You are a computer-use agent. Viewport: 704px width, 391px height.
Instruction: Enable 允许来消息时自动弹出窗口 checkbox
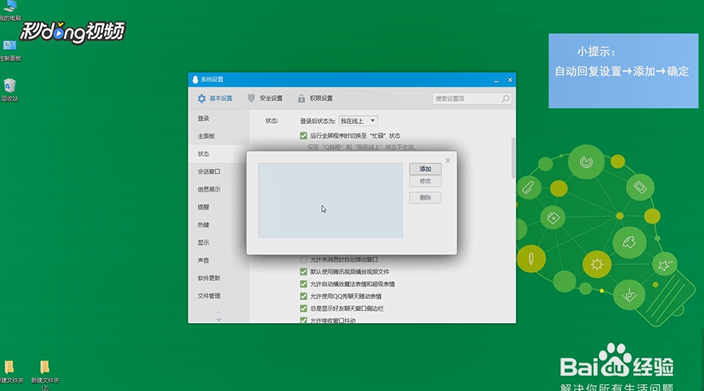click(304, 259)
